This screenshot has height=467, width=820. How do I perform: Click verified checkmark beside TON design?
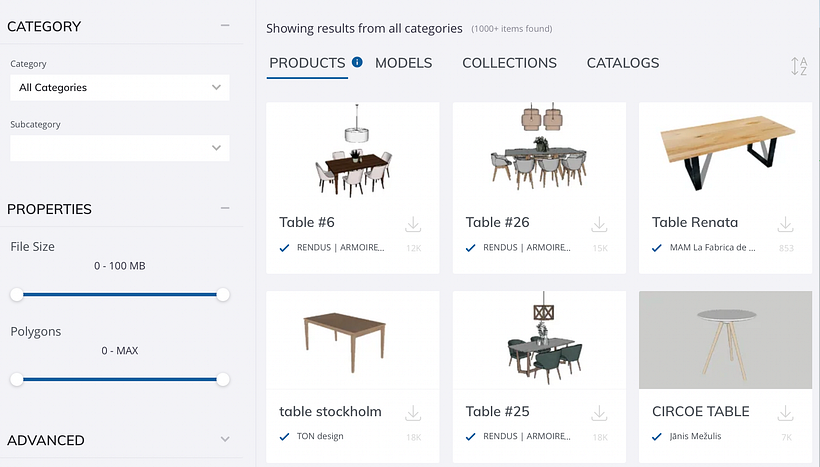[x=284, y=437]
